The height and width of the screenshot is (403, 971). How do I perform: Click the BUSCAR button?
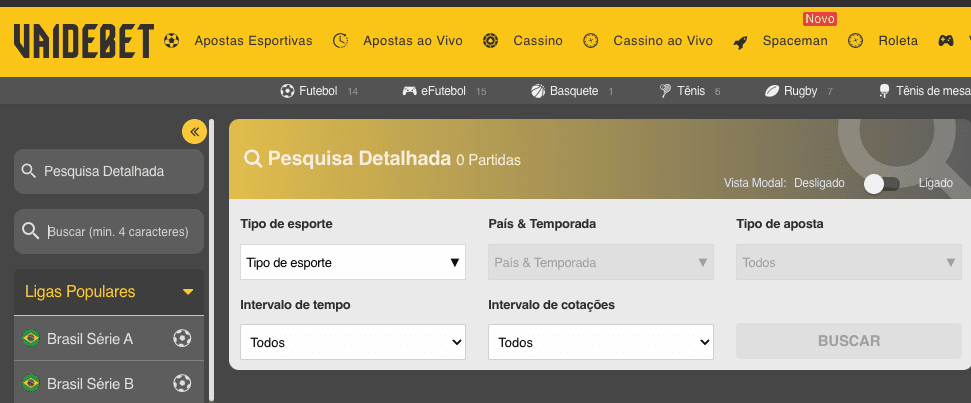(x=849, y=341)
